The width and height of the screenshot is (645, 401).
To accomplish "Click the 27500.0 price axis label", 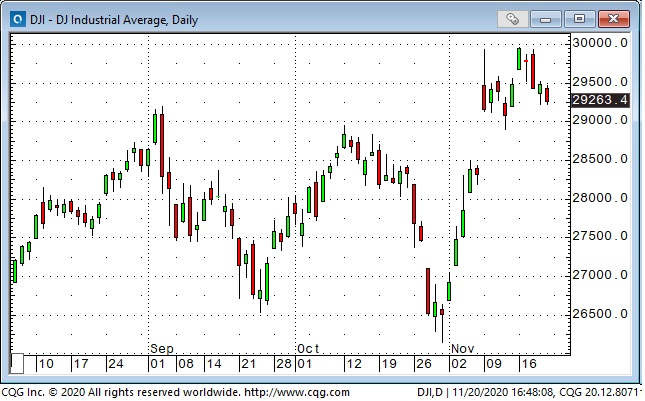I will (x=600, y=236).
